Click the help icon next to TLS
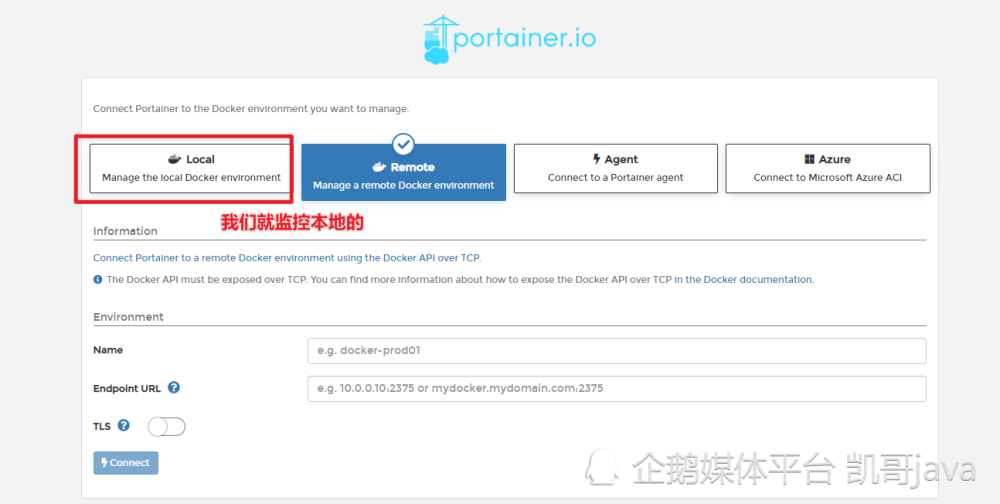1000x504 pixels. pyautogui.click(x=124, y=425)
